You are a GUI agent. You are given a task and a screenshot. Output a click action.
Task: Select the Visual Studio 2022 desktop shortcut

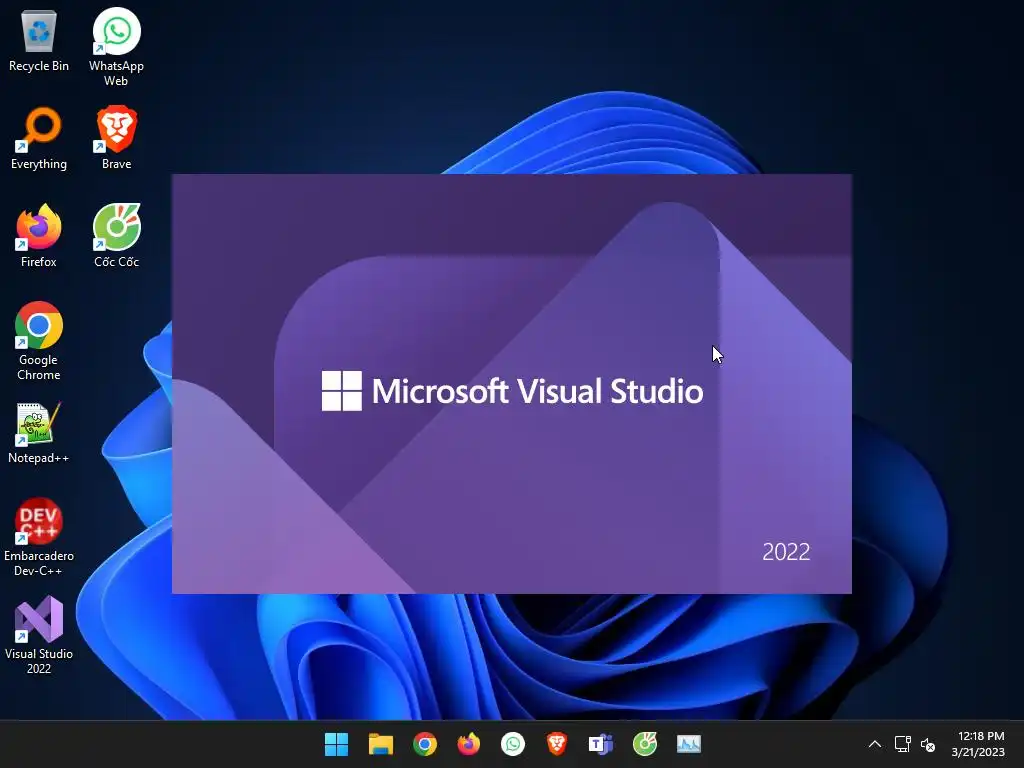39,635
